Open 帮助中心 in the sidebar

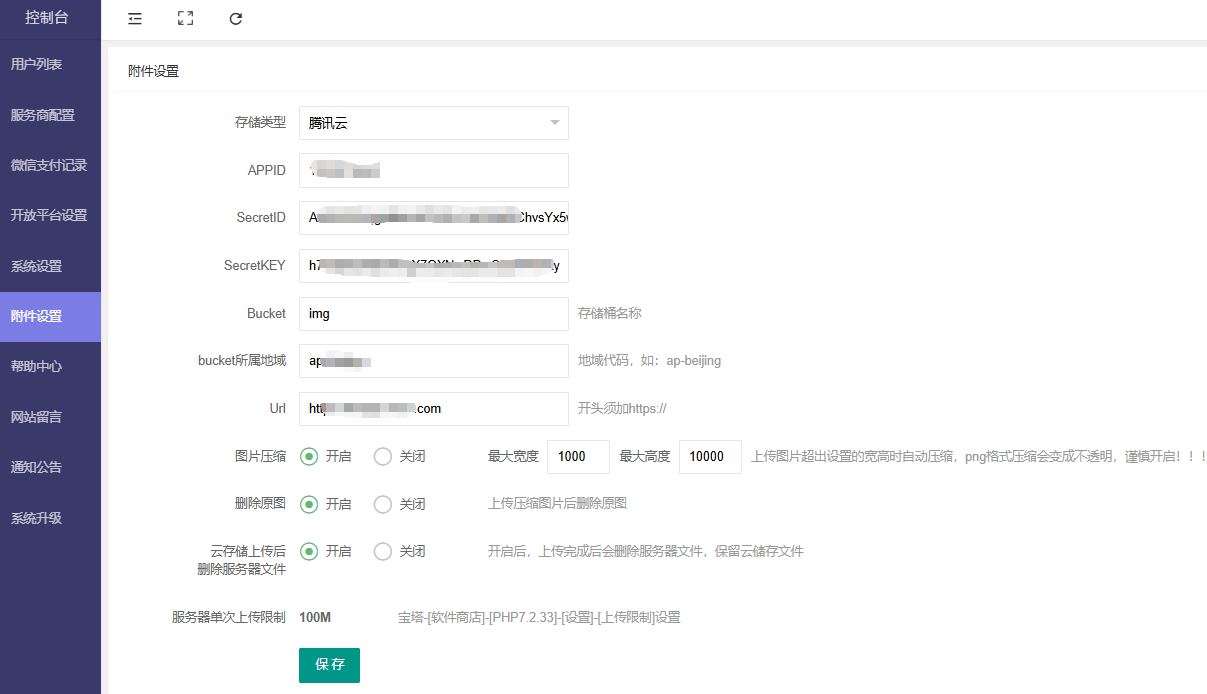(x=50, y=366)
